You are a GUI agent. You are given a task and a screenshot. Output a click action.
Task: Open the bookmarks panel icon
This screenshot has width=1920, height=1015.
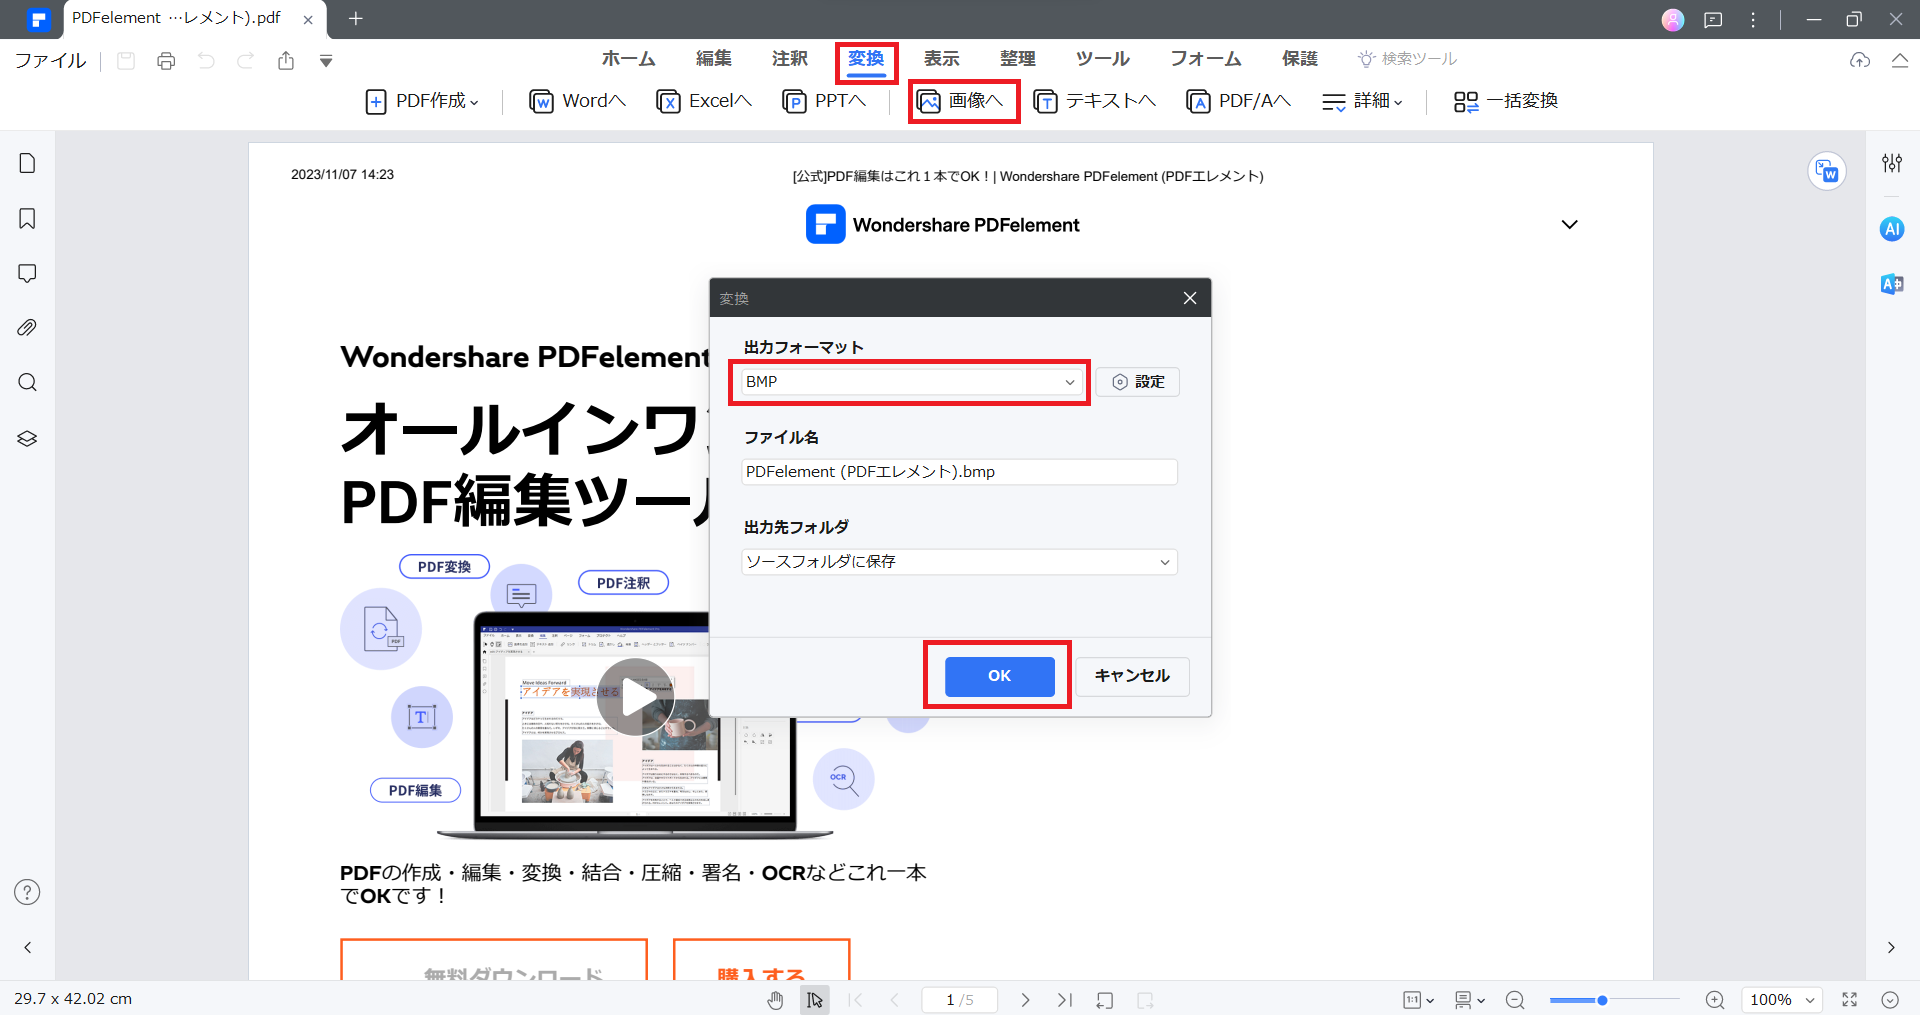[x=27, y=218]
